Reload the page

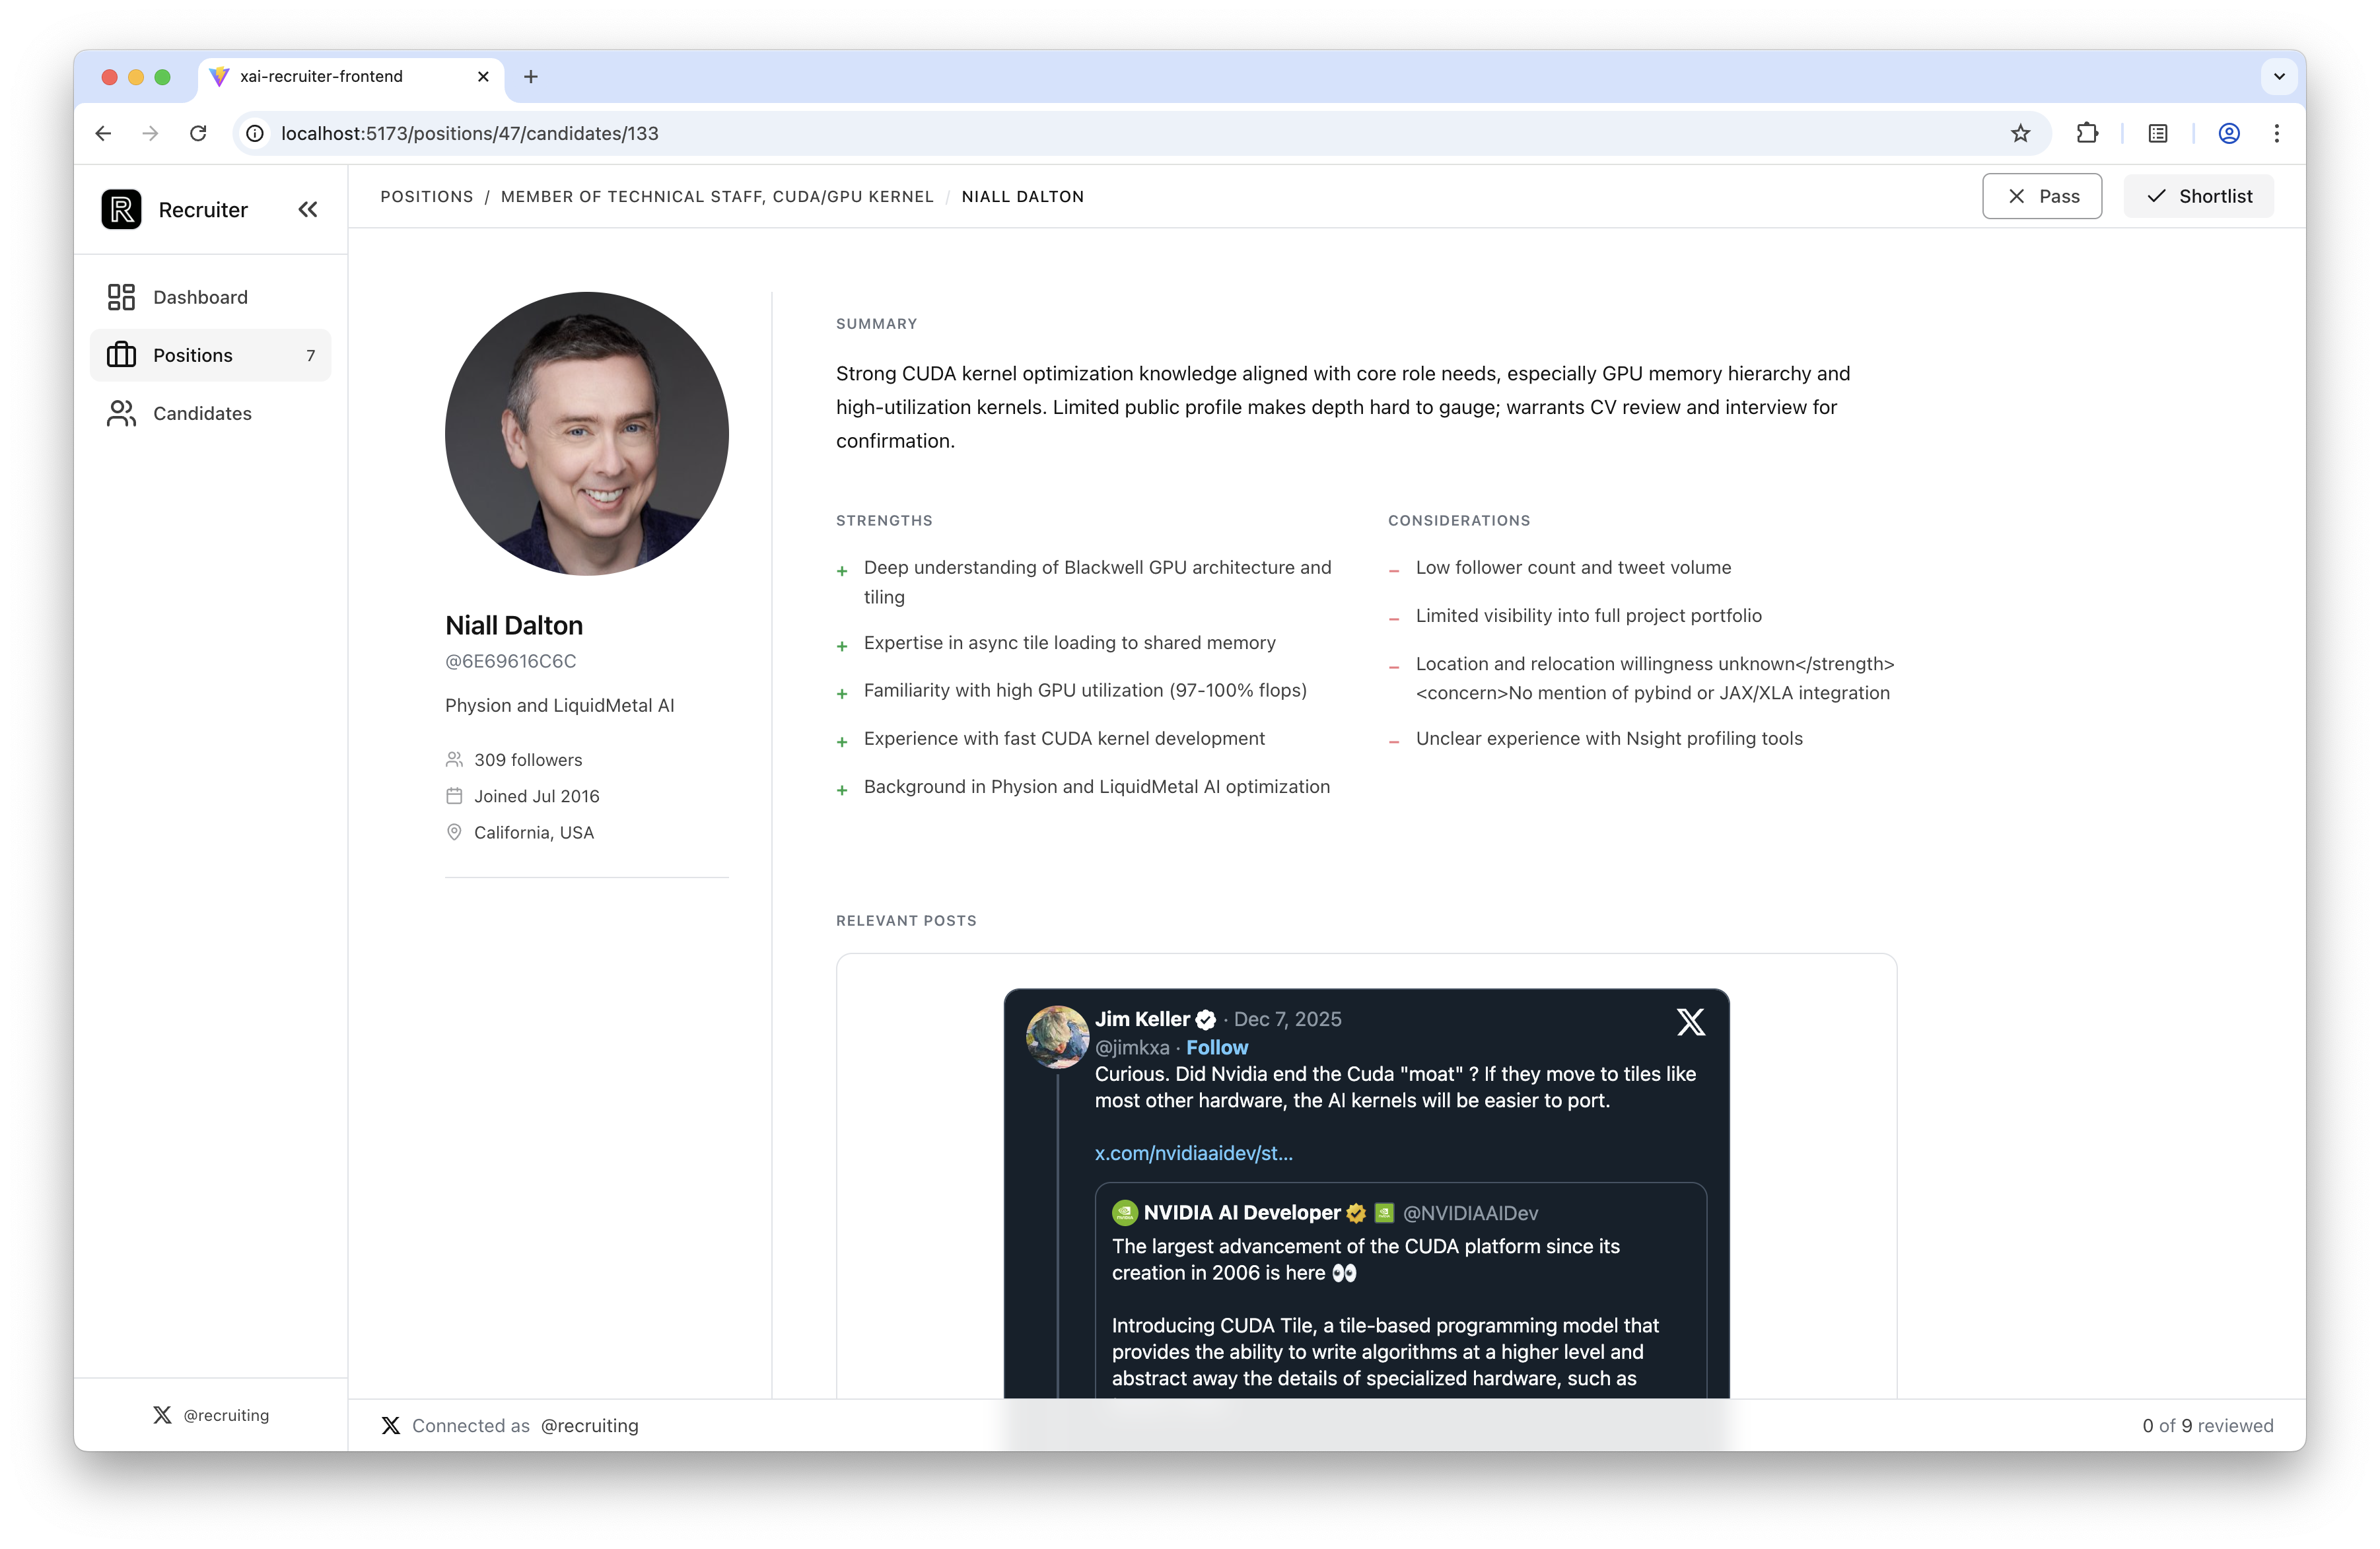[198, 133]
